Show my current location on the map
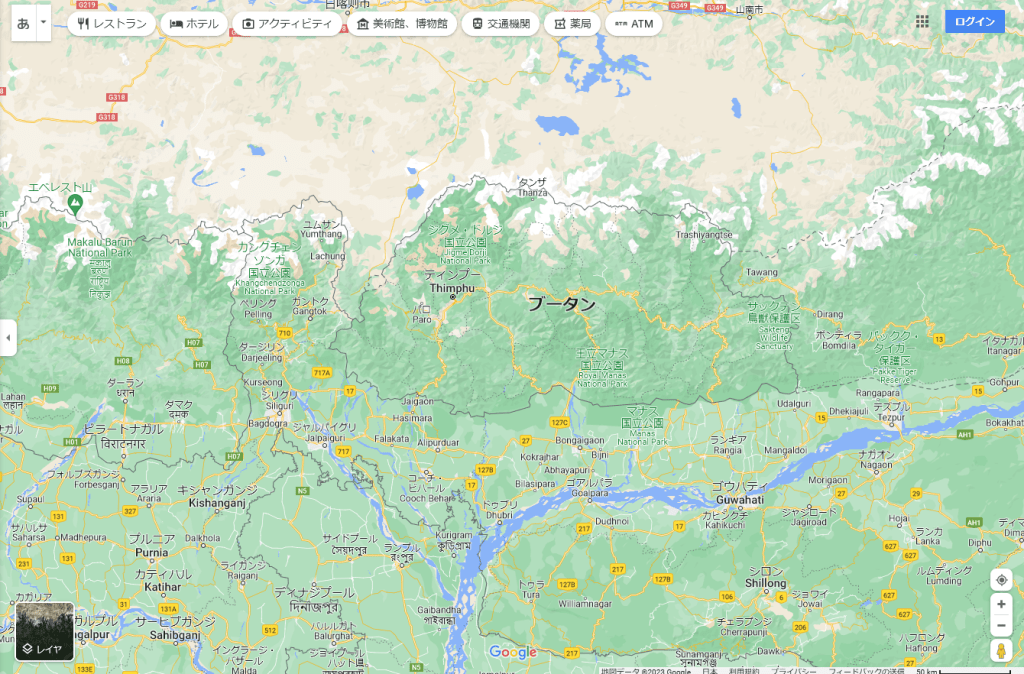 (x=1001, y=580)
